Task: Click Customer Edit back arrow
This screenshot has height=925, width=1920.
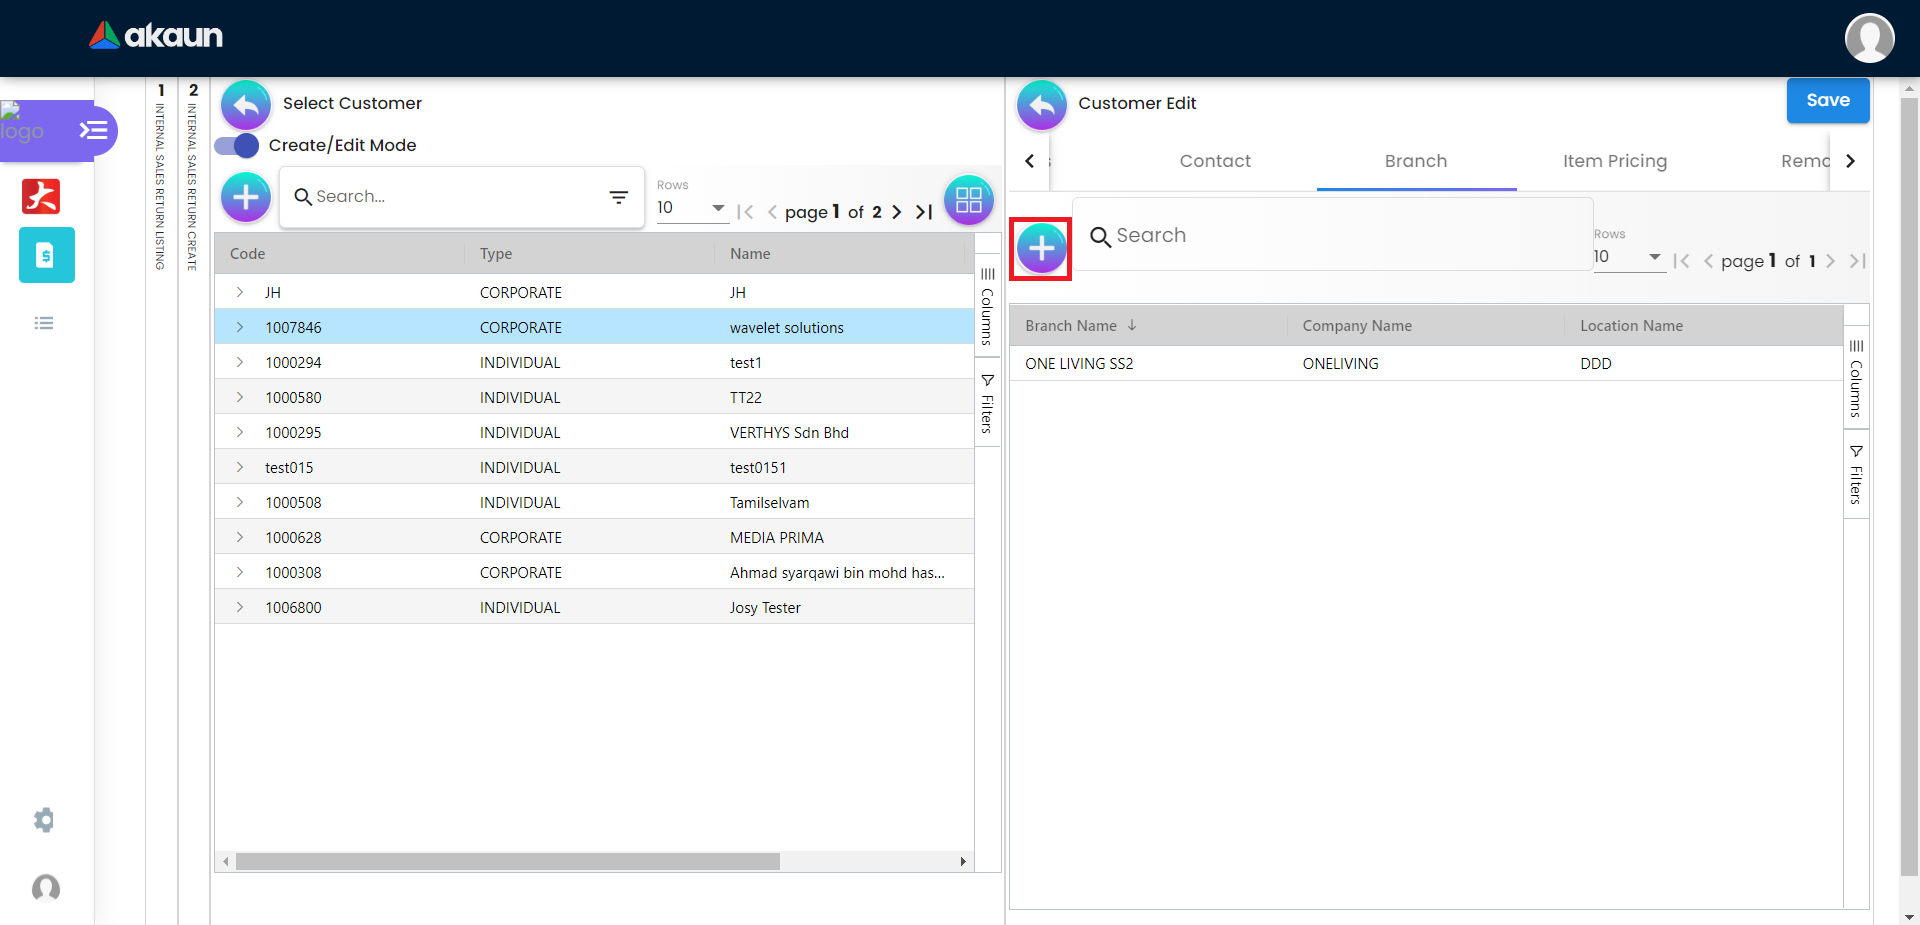Action: coord(1042,105)
